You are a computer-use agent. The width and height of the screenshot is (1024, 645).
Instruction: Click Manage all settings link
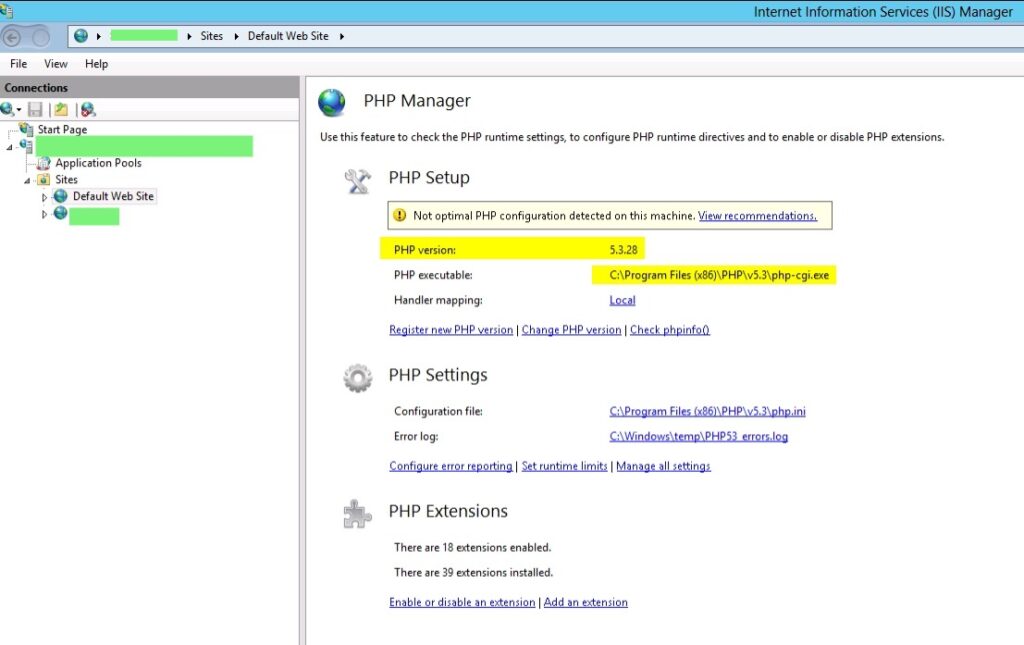point(664,466)
